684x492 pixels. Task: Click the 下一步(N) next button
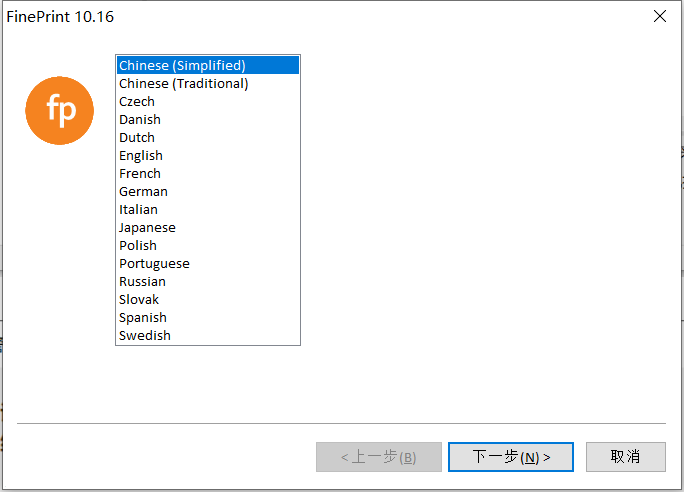tap(511, 457)
